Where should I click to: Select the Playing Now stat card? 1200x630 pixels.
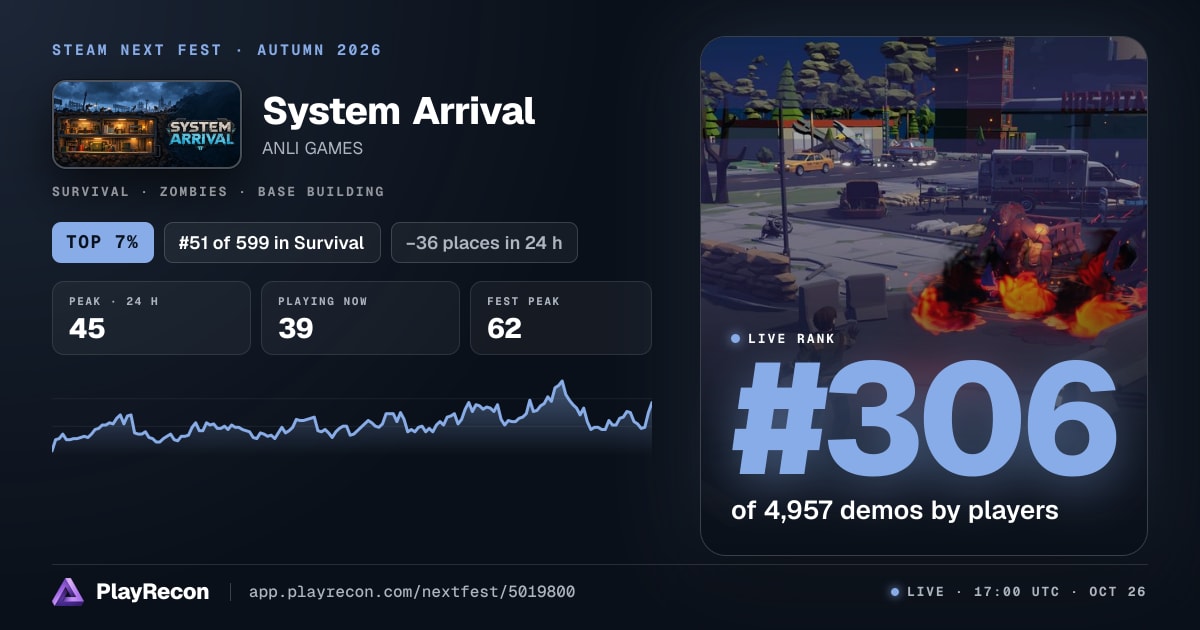point(360,318)
